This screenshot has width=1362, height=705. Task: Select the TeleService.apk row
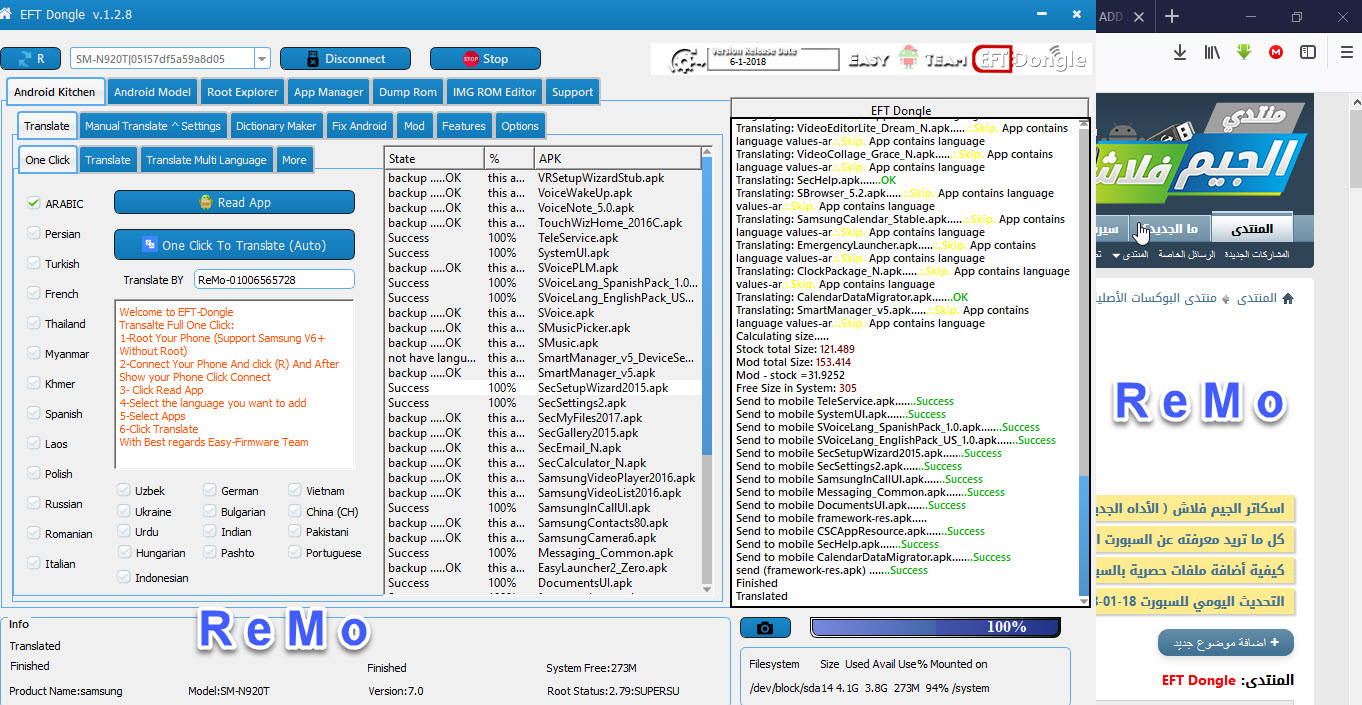pos(543,238)
